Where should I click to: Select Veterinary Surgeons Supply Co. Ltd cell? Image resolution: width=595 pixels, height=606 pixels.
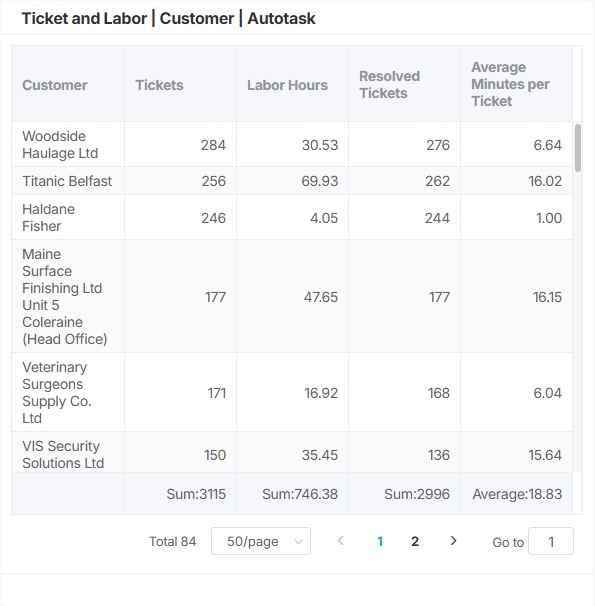coord(68,392)
